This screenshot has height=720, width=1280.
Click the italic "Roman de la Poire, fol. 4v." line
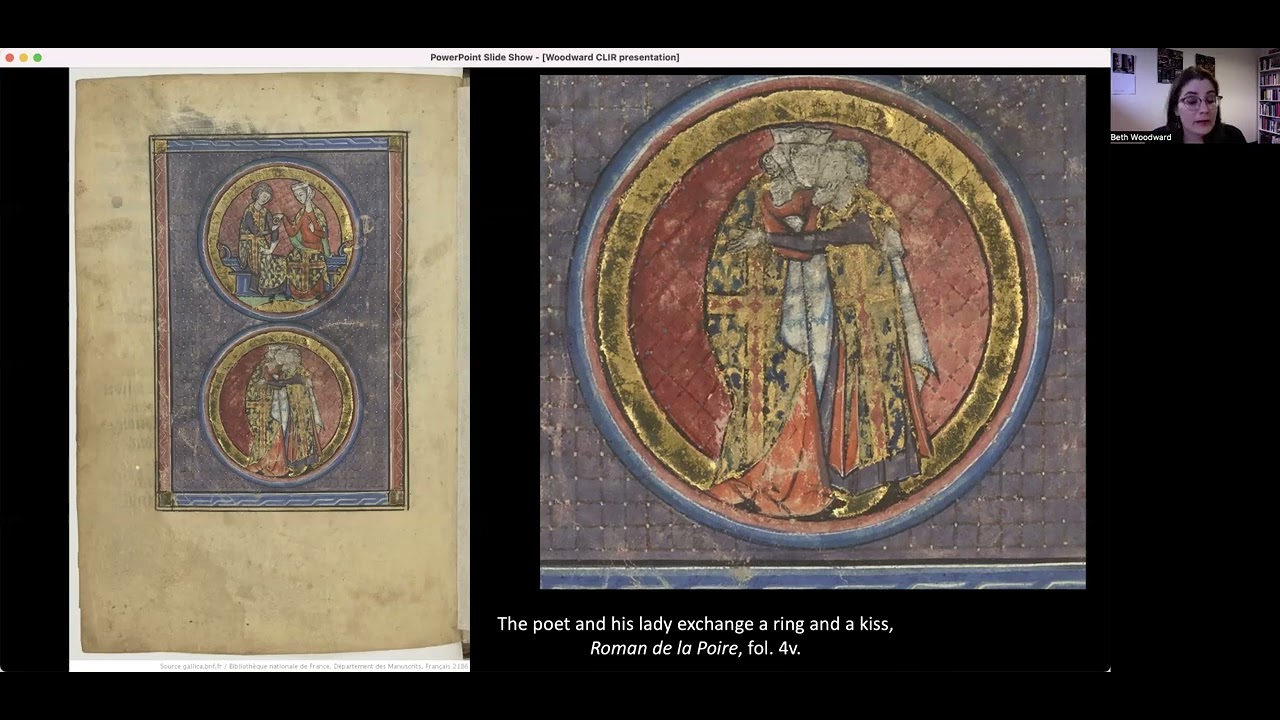pos(695,648)
